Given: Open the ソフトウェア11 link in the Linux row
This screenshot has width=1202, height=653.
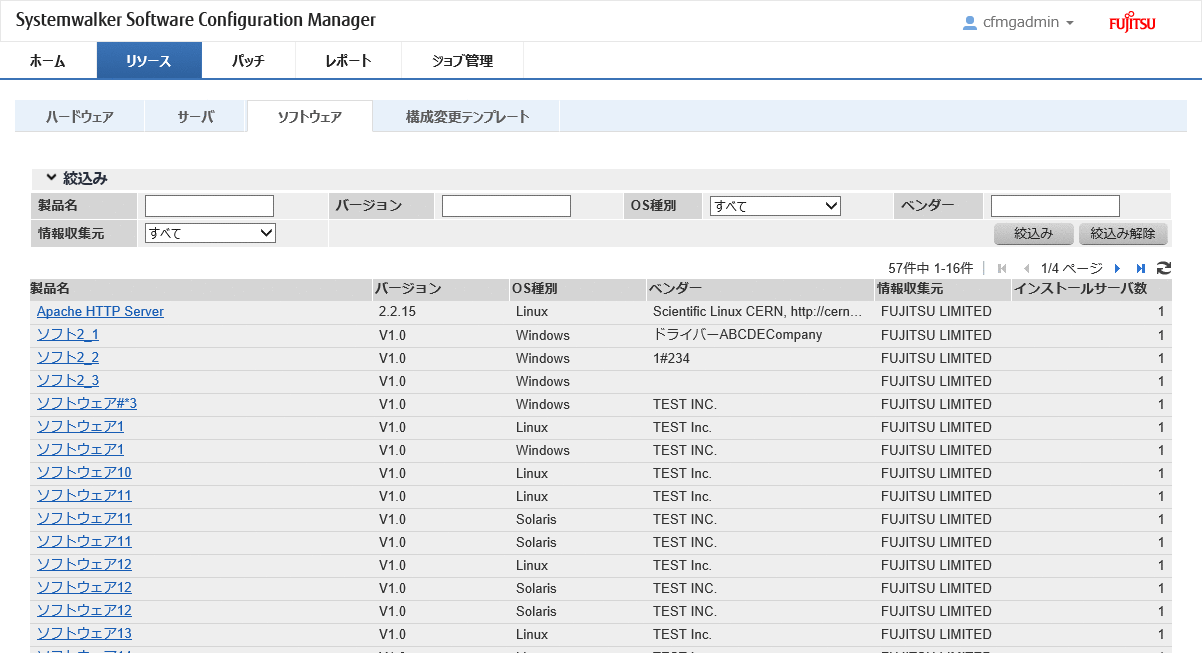Looking at the screenshot, I should coord(84,495).
